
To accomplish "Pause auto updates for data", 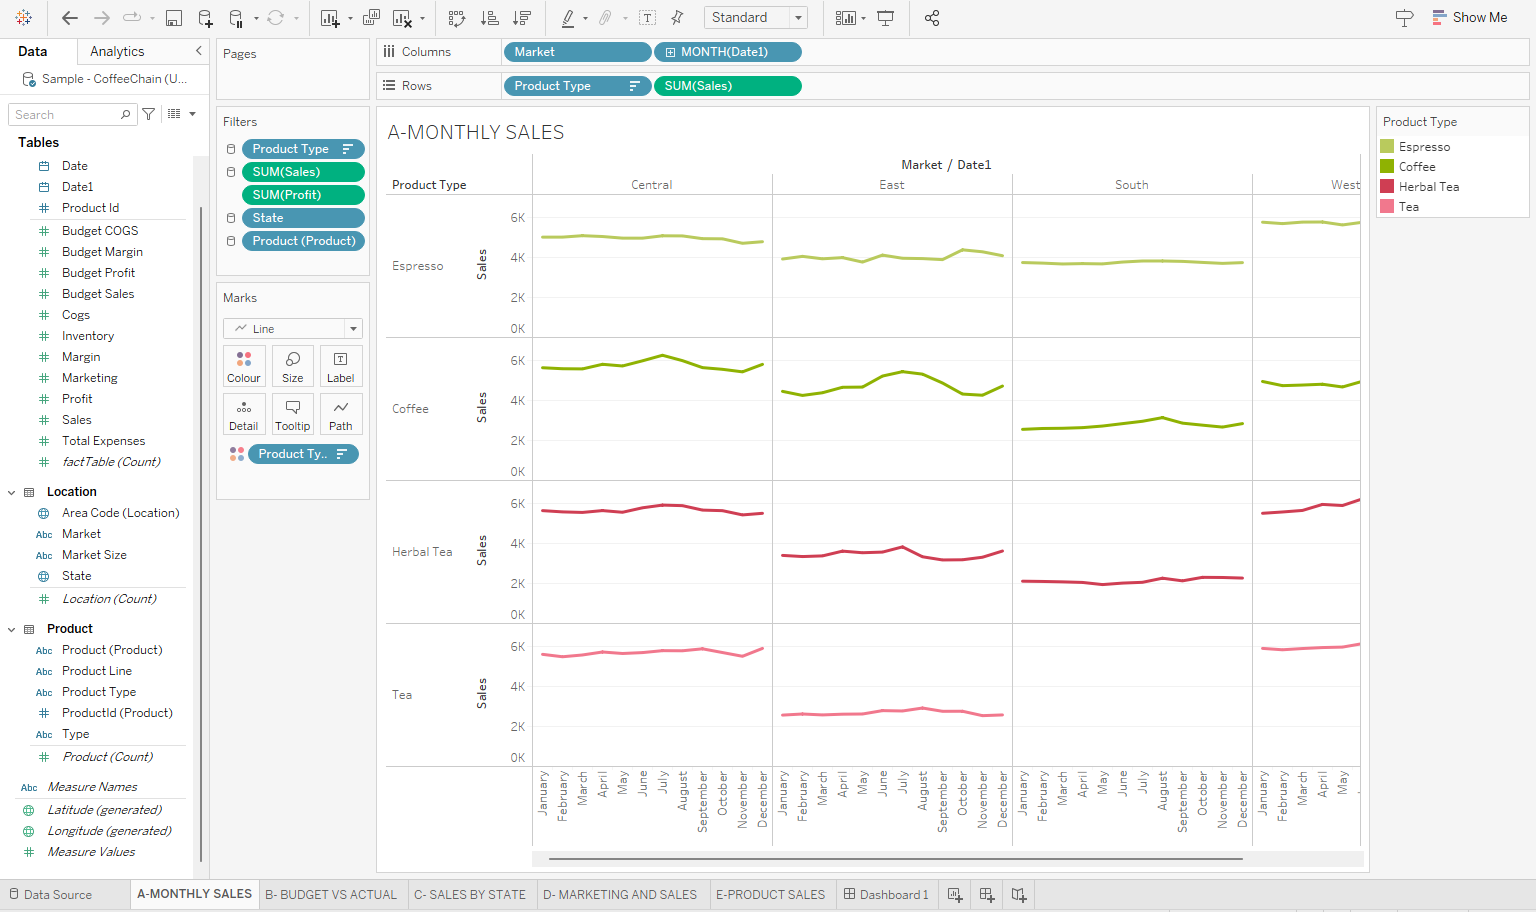I will (236, 18).
